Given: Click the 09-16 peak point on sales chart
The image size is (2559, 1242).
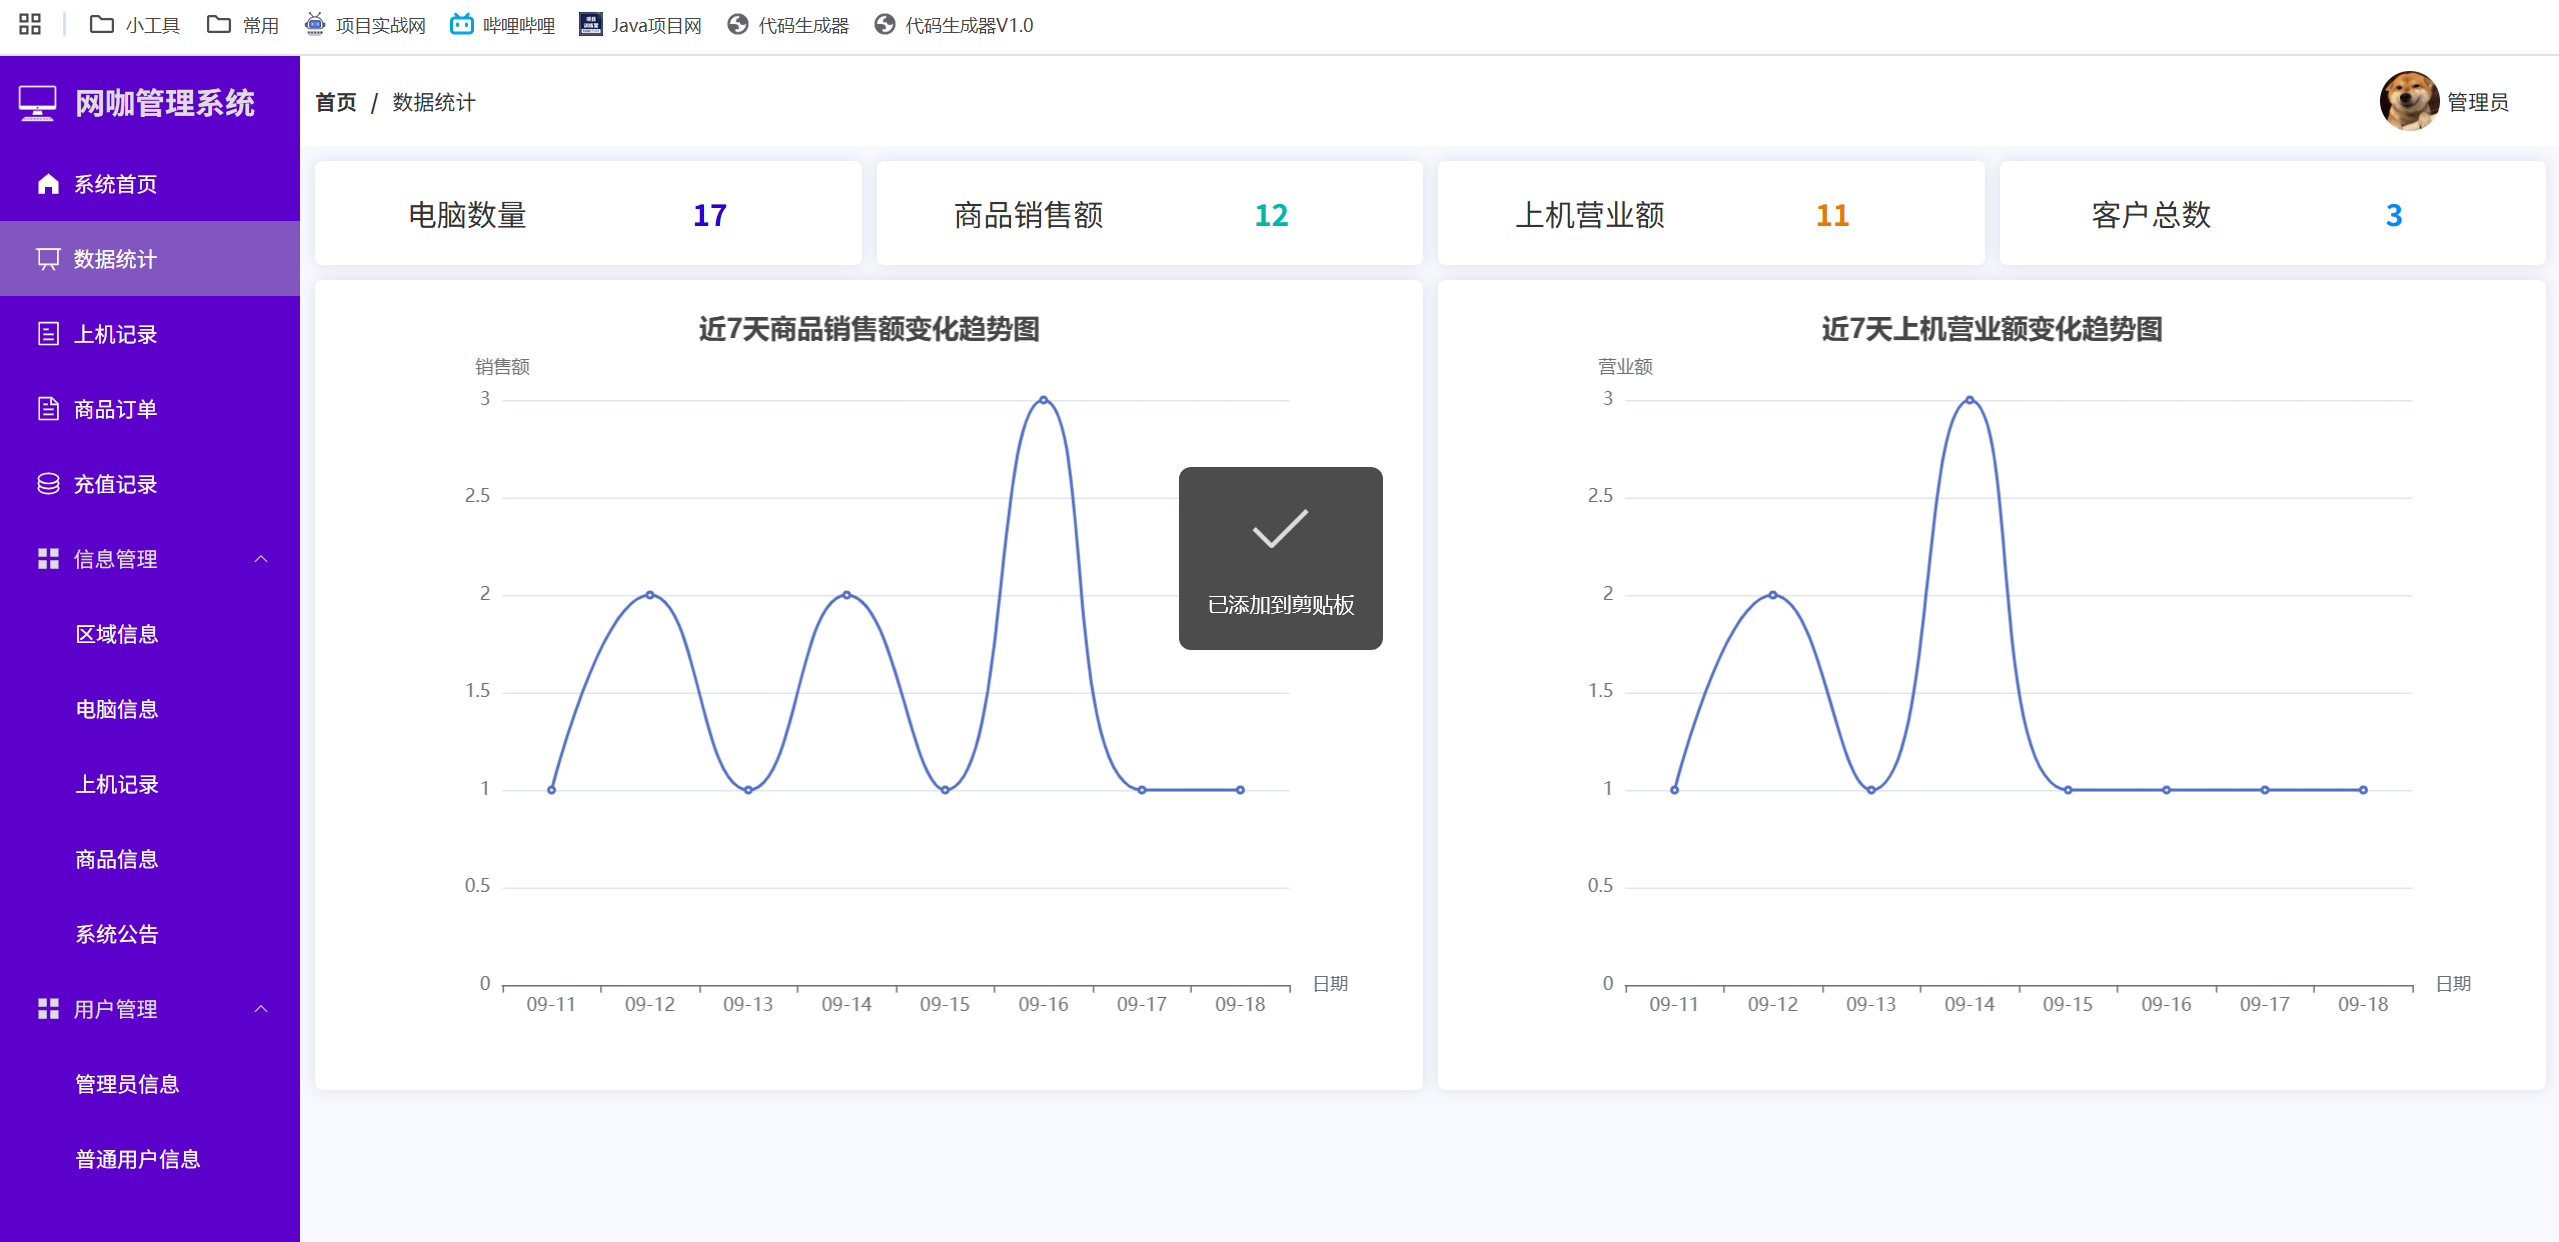Looking at the screenshot, I should [x=1043, y=400].
